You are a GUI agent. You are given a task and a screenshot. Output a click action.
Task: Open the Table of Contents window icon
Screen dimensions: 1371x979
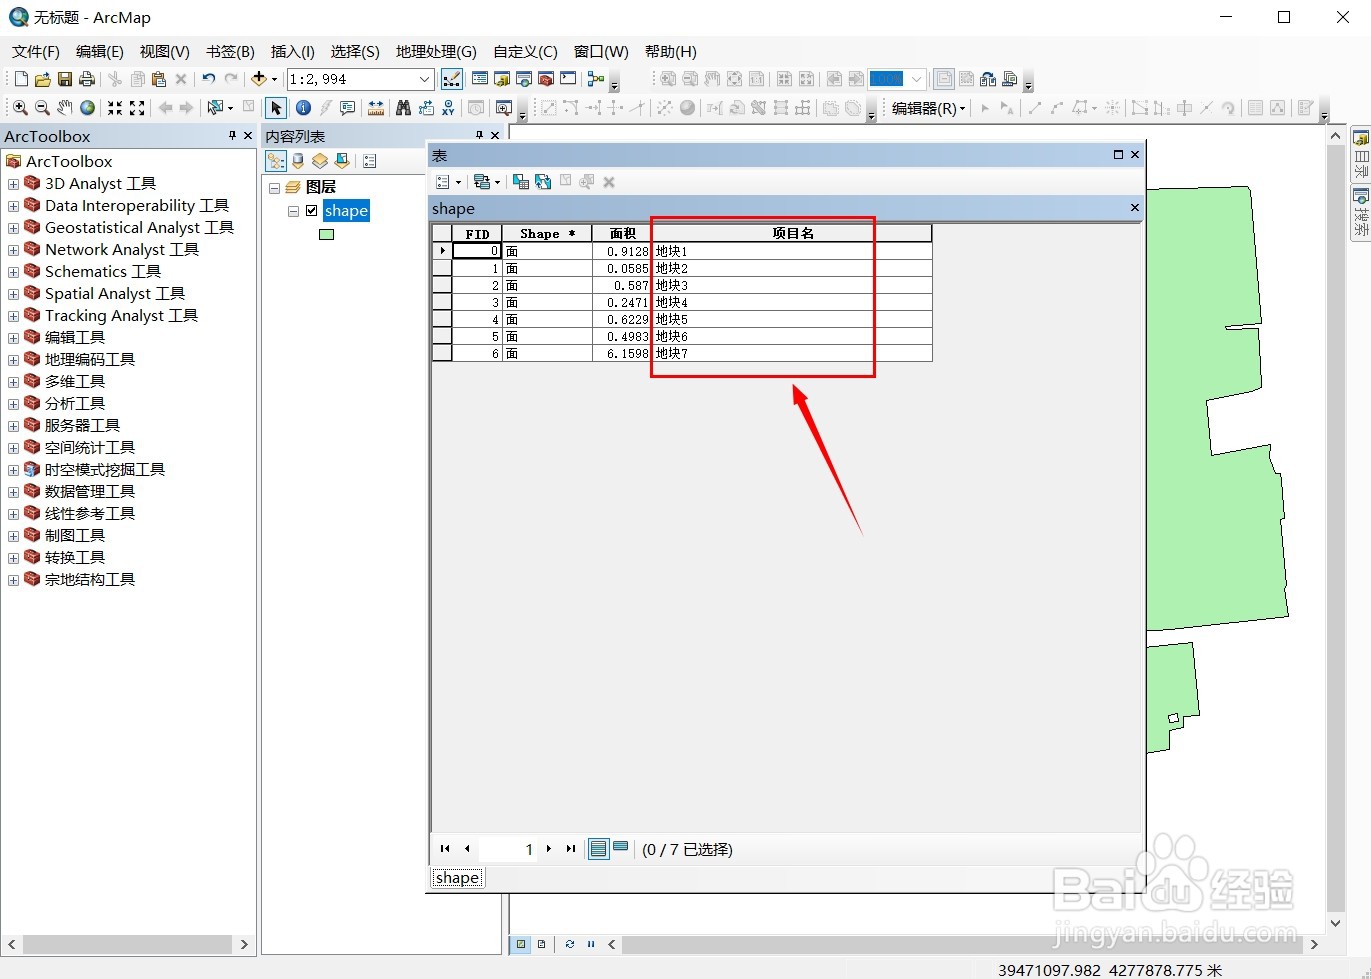(x=480, y=79)
